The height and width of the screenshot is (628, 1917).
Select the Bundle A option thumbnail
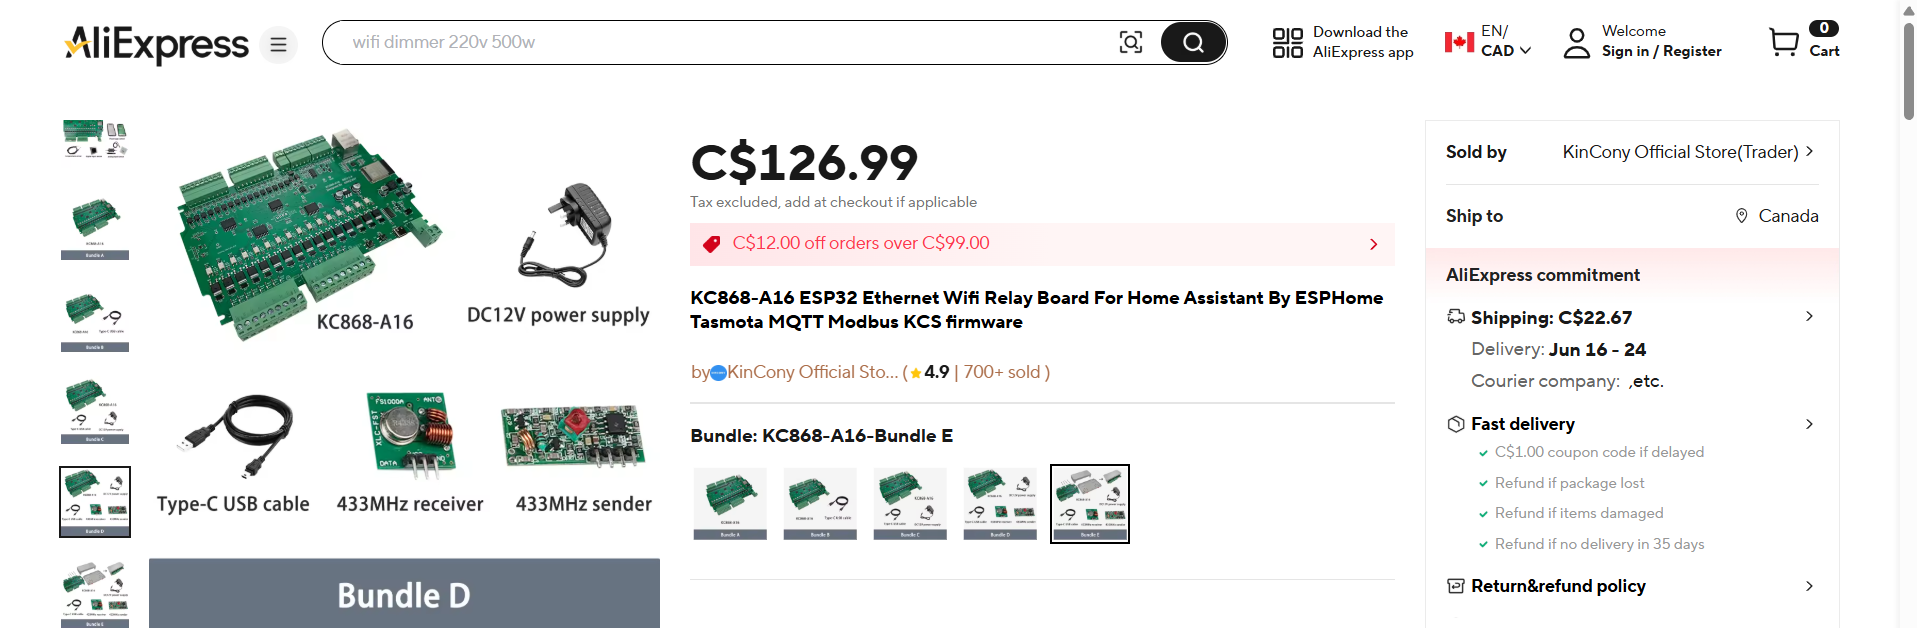click(730, 503)
